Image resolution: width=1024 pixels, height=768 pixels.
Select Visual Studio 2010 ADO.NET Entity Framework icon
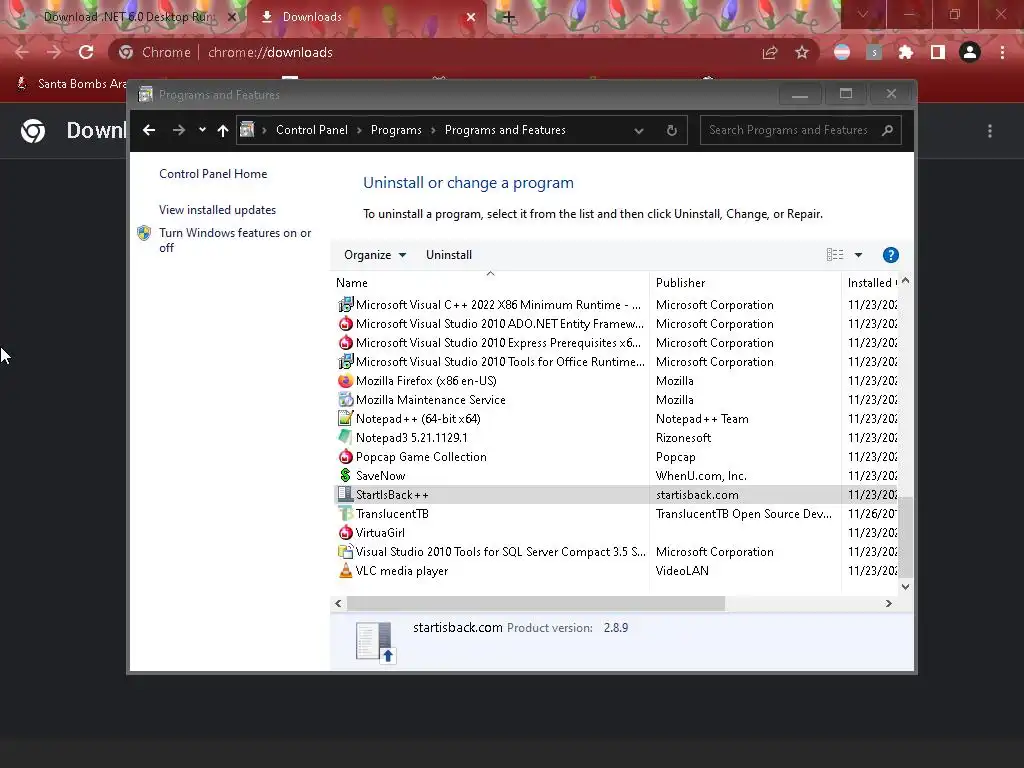(345, 323)
